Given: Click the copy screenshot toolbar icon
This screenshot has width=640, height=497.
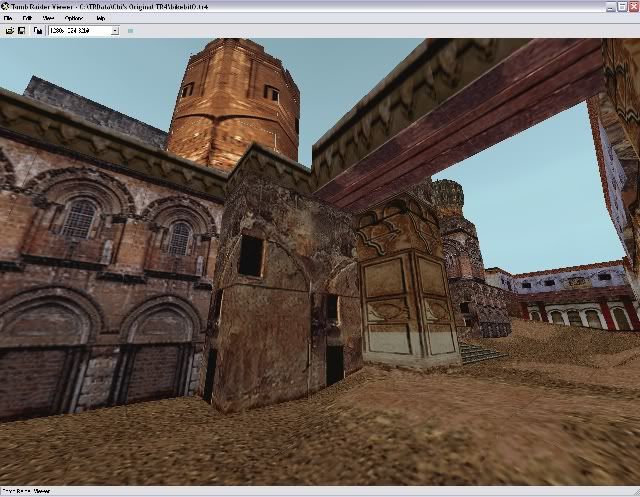Looking at the screenshot, I should [38, 31].
